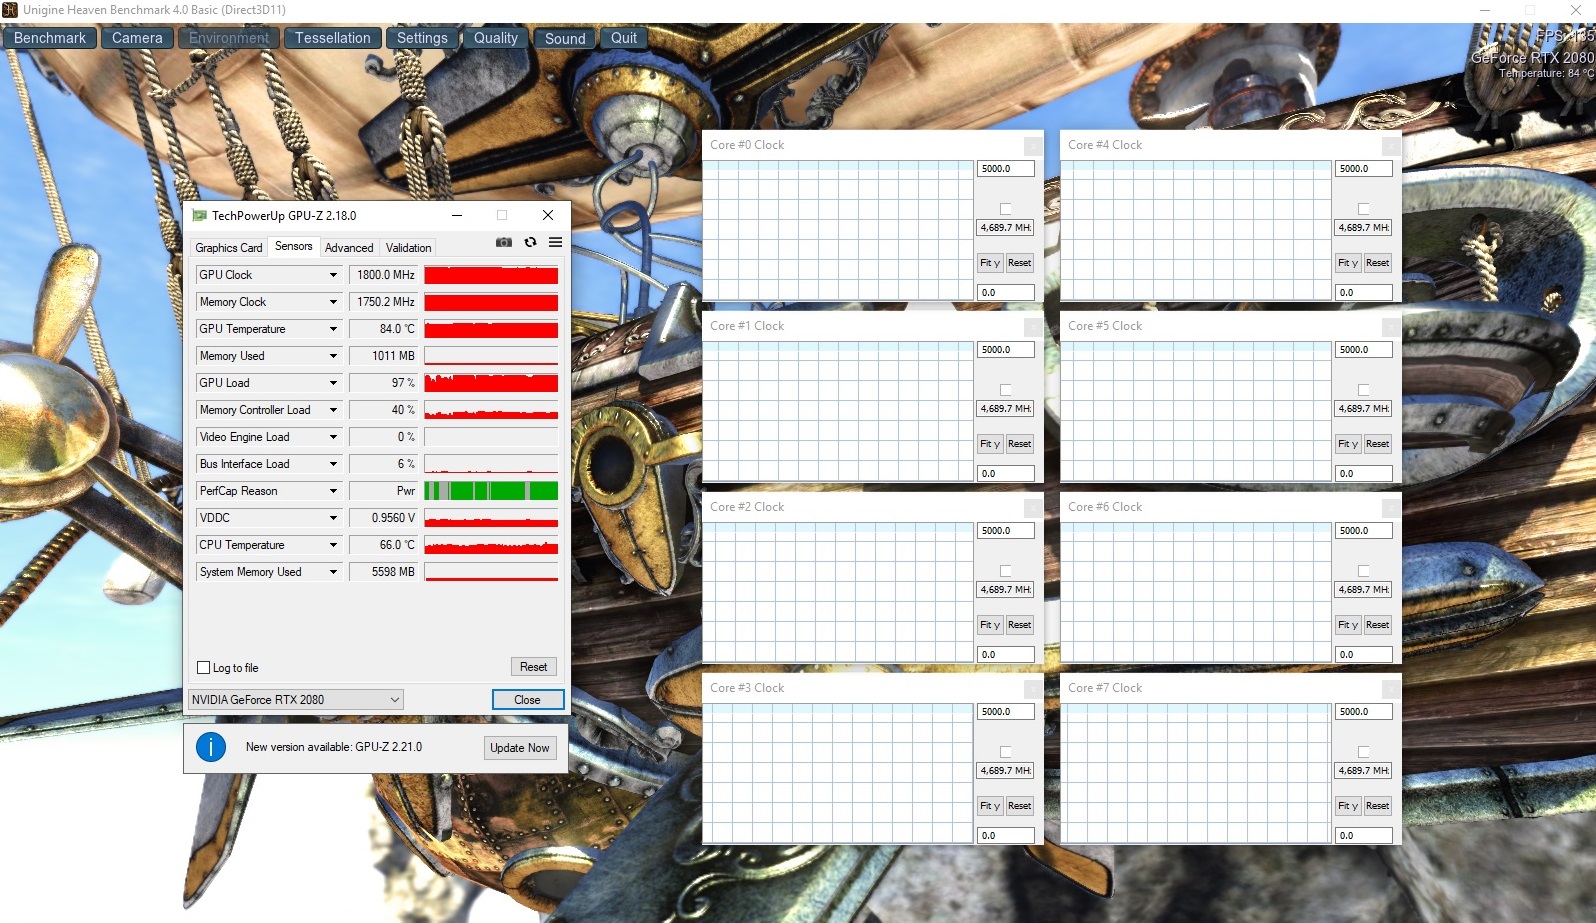1596x923 pixels.
Task: Select GPU from NVIDIA GeForce RTX 2080 dropdown
Action: click(296, 700)
